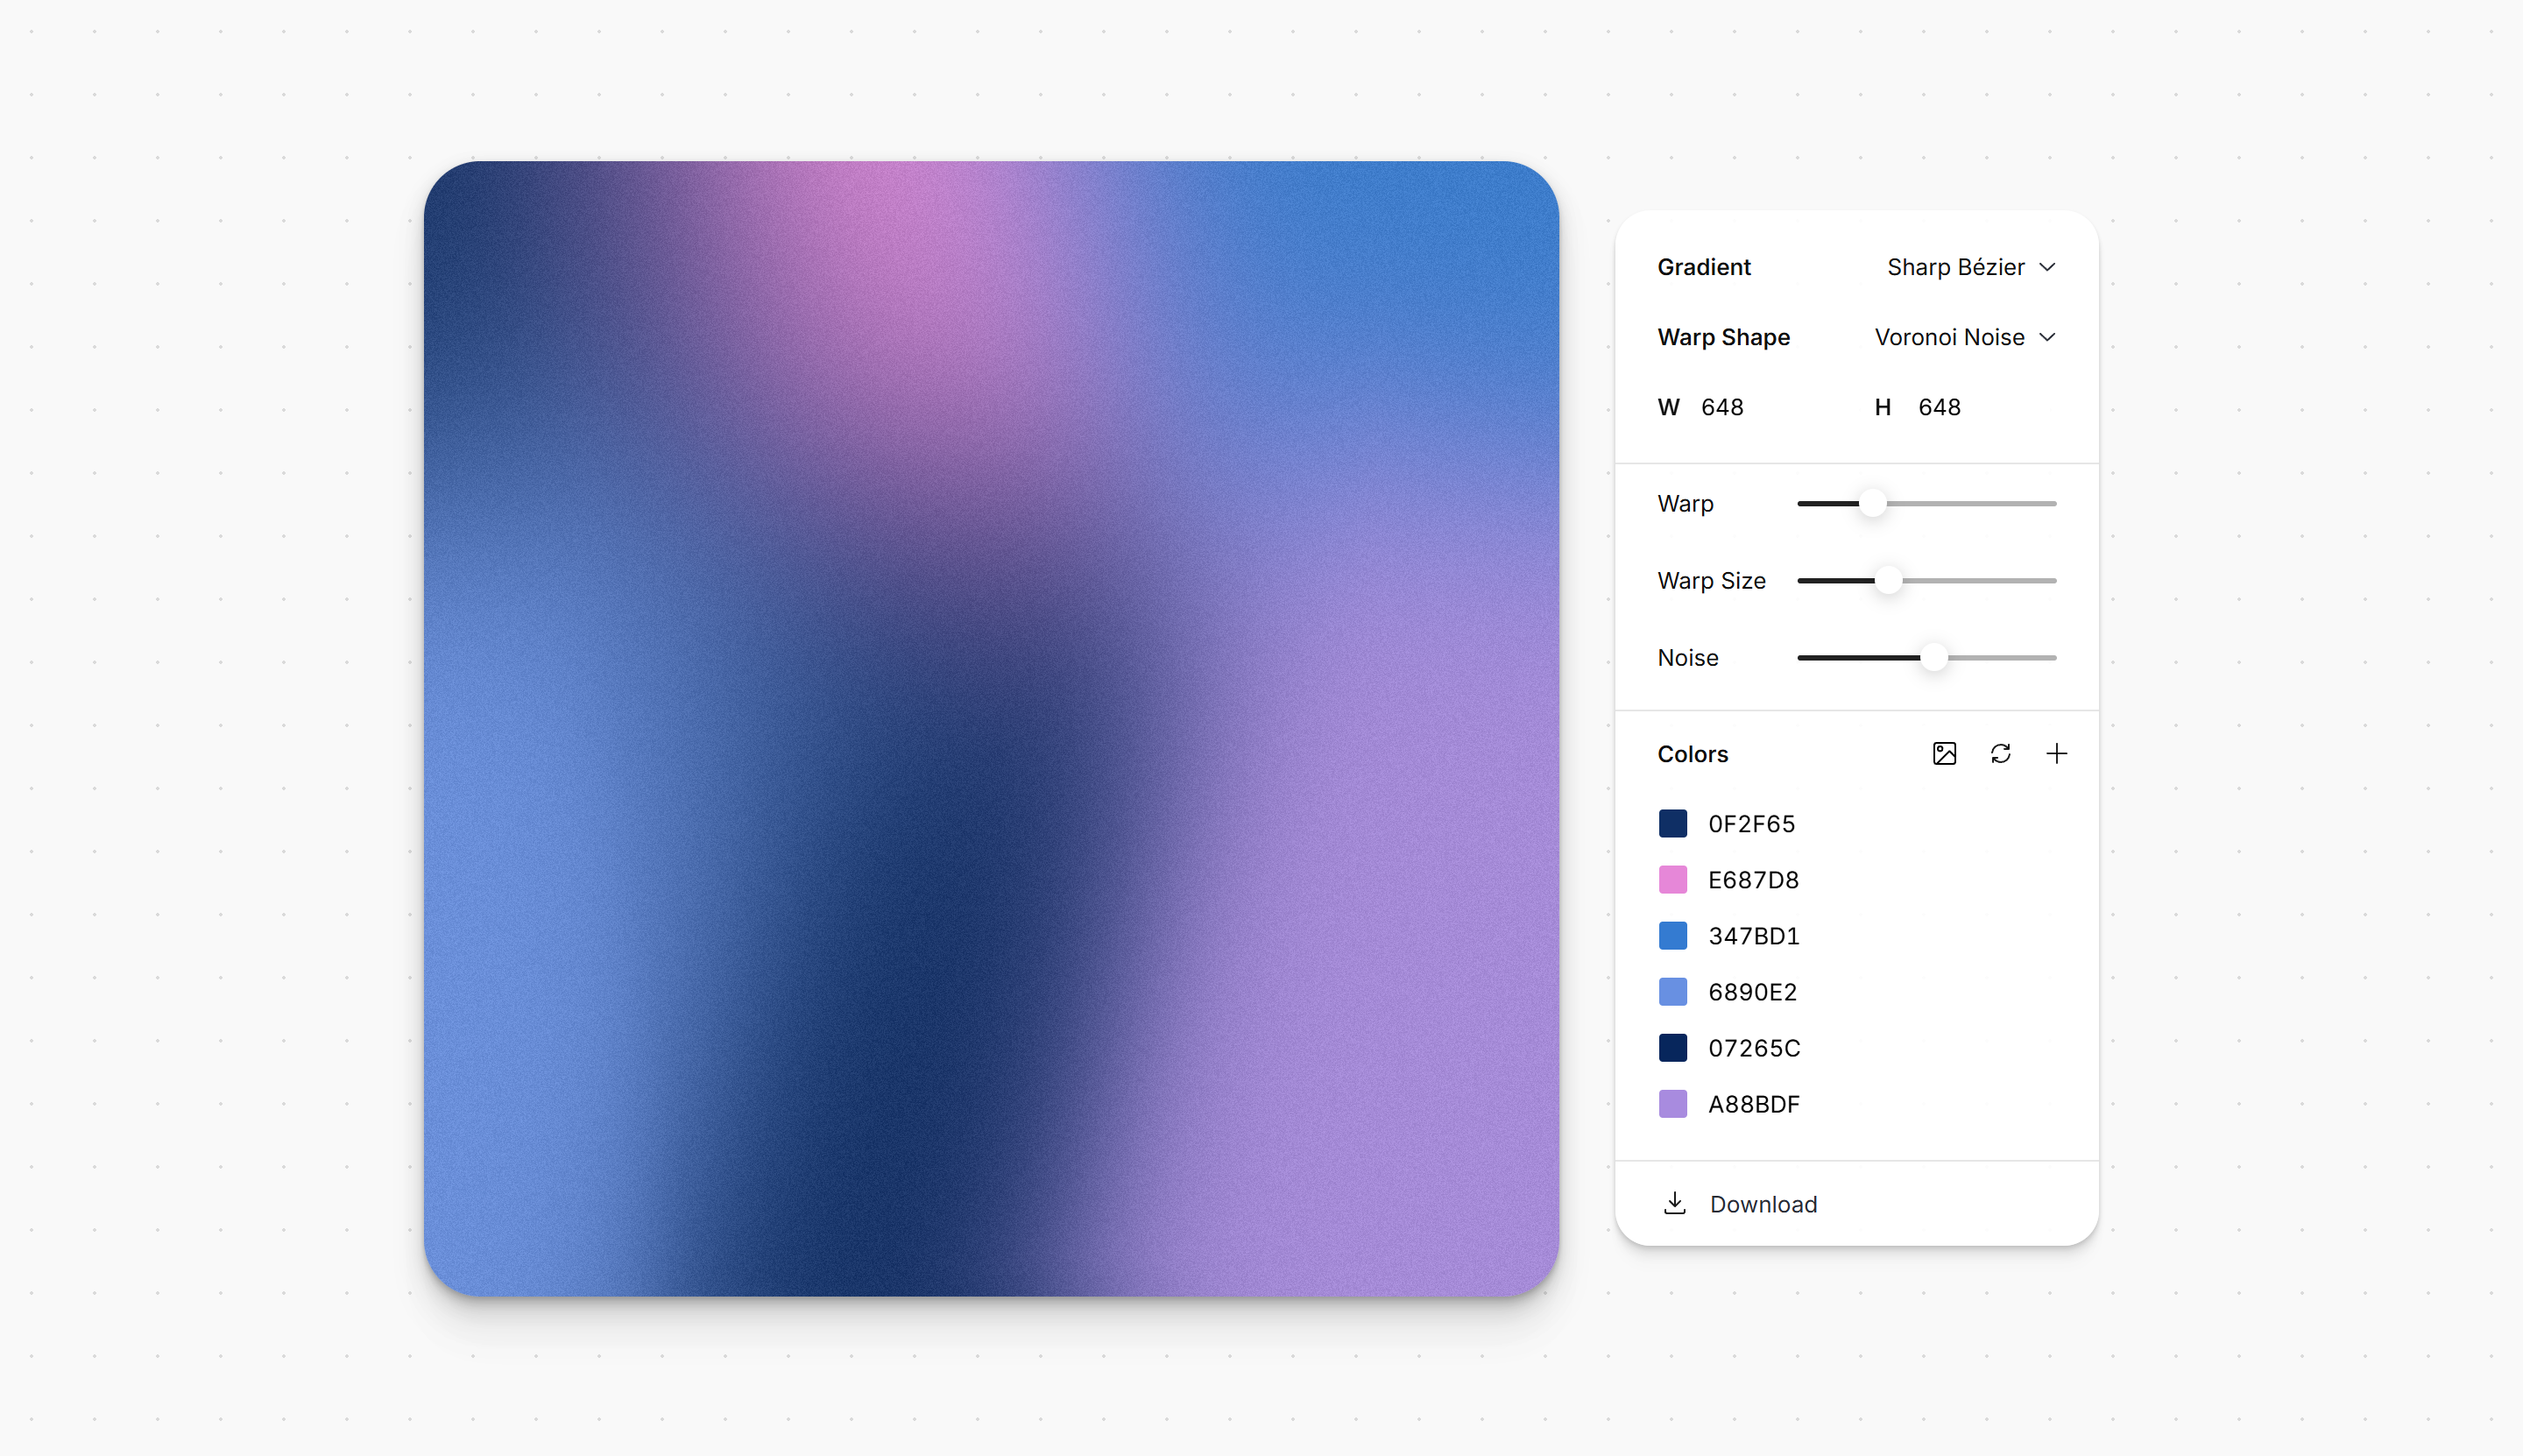Shuffle the color palette

[2001, 753]
